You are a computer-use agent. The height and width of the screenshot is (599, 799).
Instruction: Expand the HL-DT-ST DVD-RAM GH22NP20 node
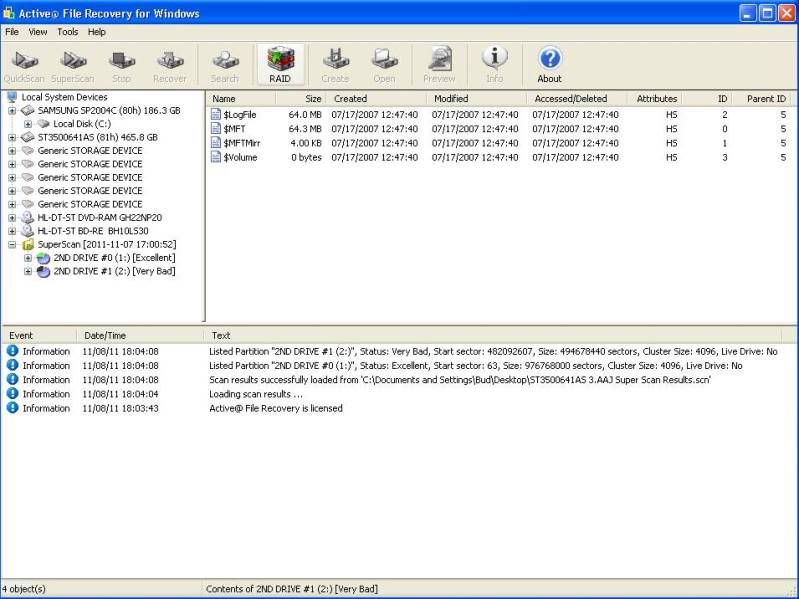(x=12, y=217)
